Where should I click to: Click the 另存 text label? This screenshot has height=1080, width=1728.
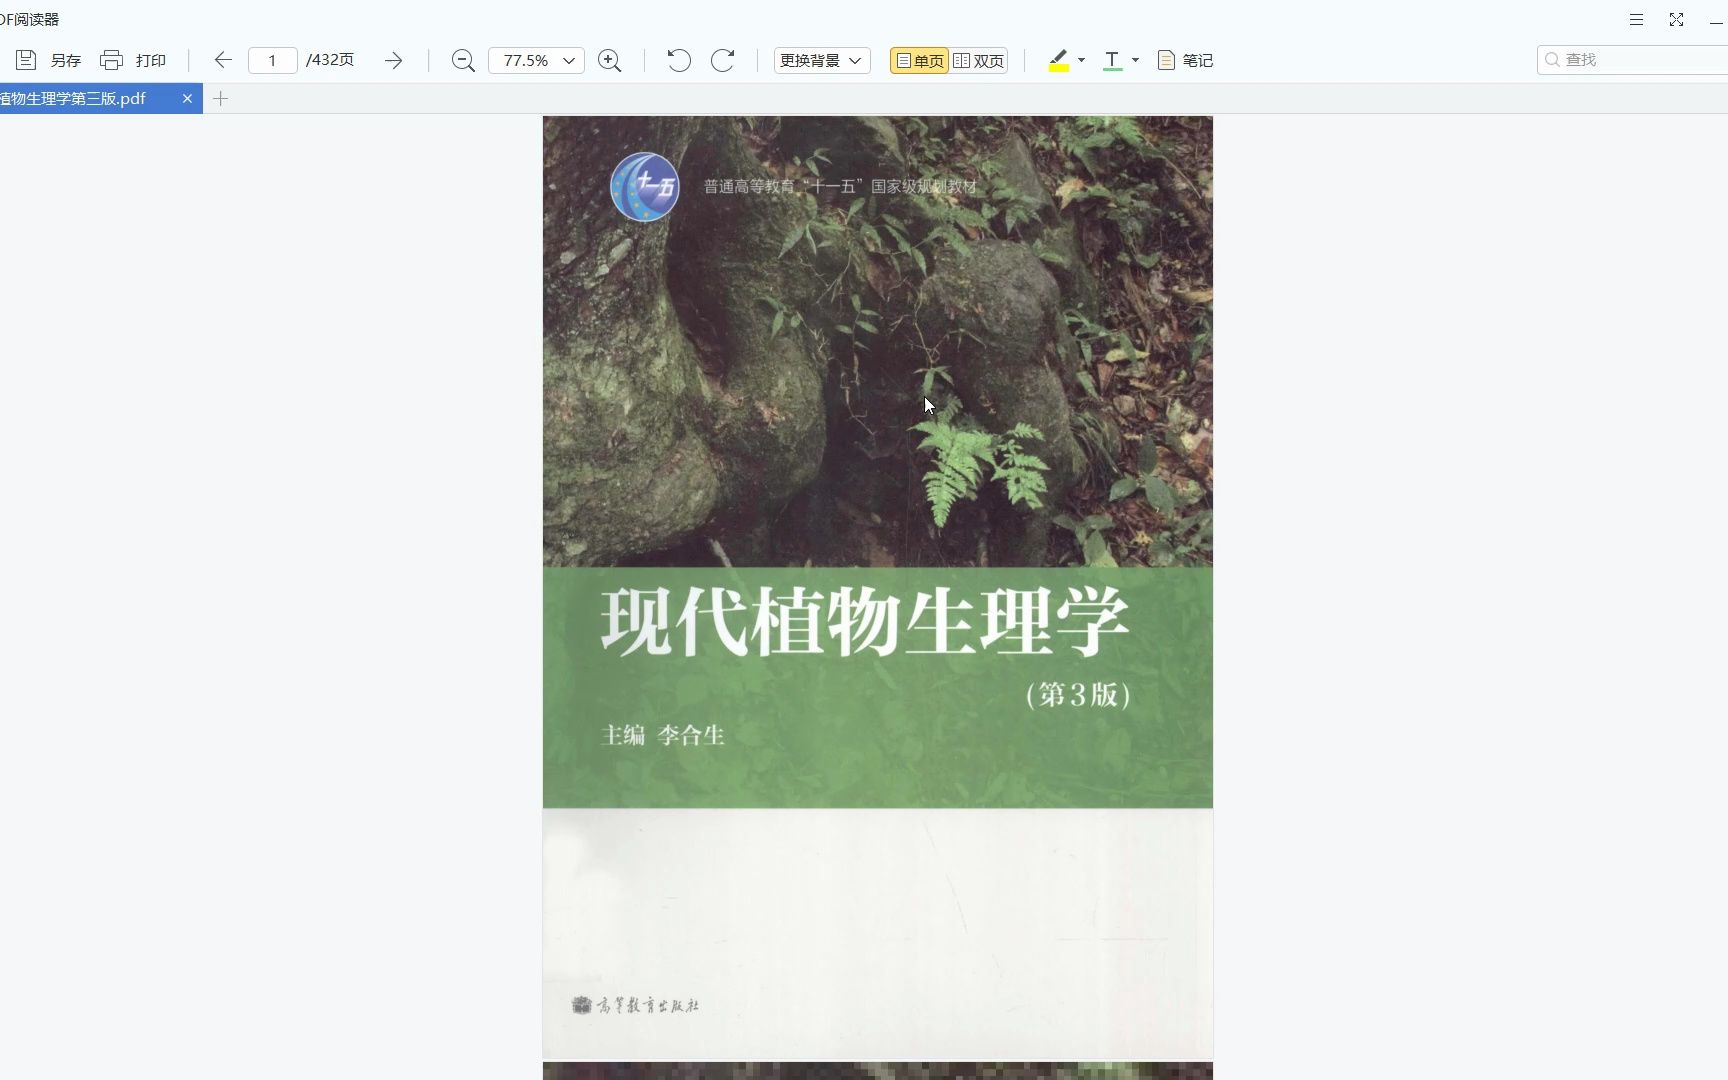pos(66,60)
